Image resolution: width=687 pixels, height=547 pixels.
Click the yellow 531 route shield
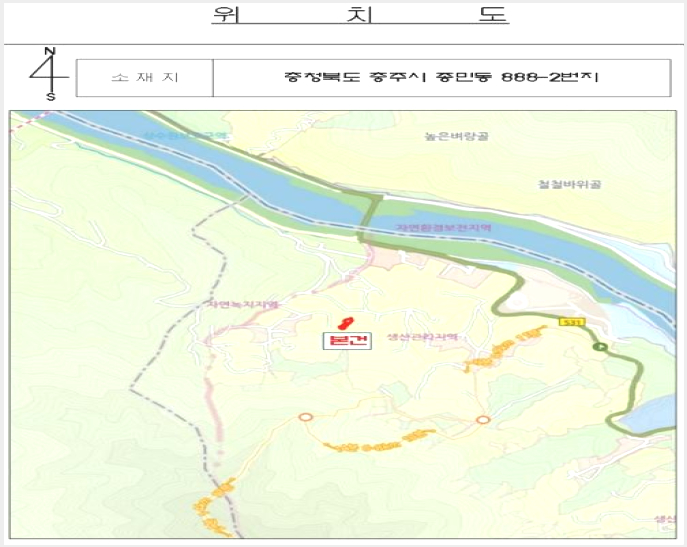pos(572,322)
